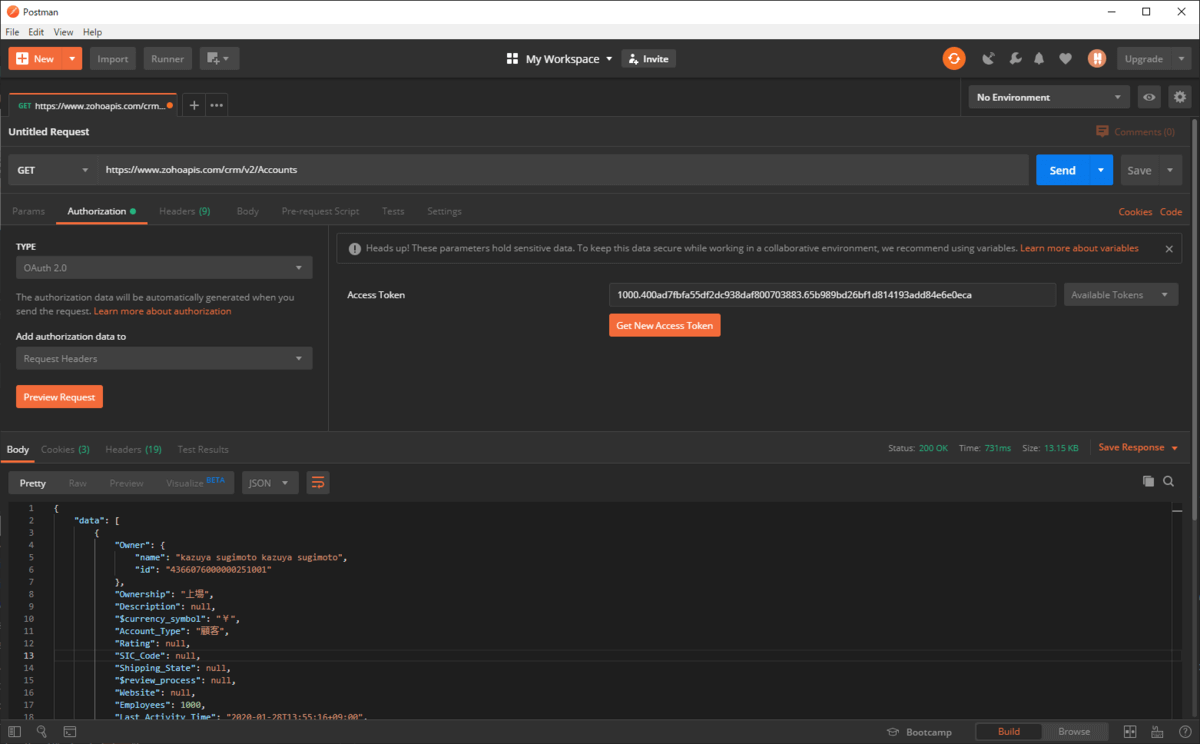Click Get New Access Token
1200x744 pixels.
665,325
